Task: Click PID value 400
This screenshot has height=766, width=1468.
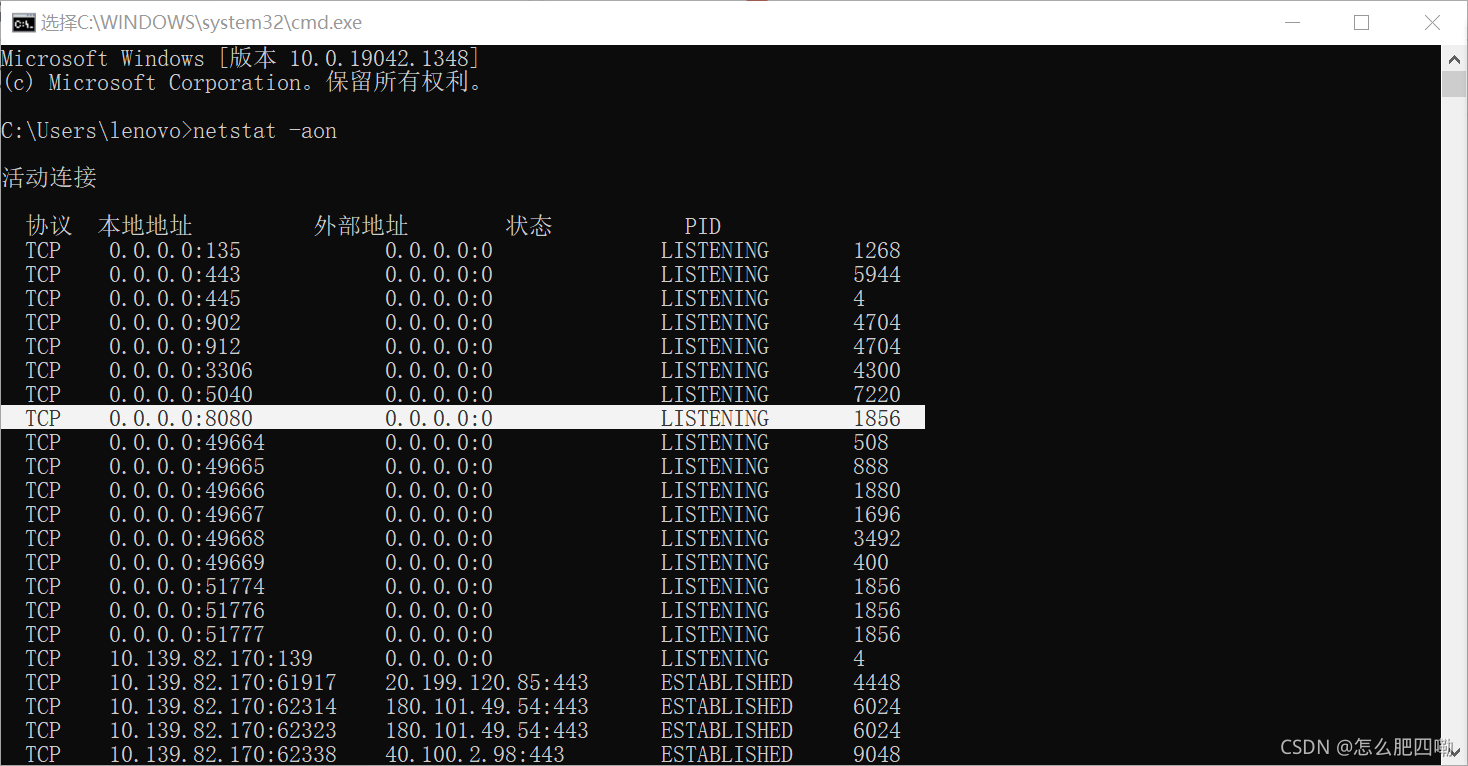Action: pos(871,563)
